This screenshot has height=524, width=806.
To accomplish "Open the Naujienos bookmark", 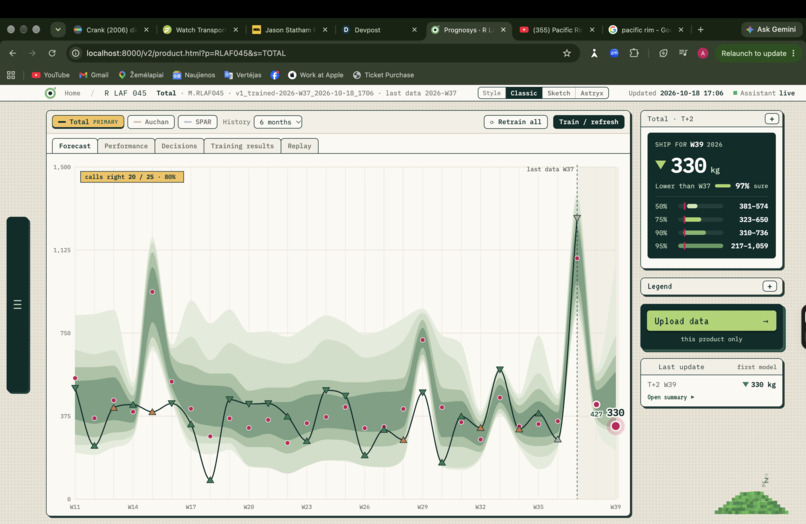I will [x=194, y=75].
